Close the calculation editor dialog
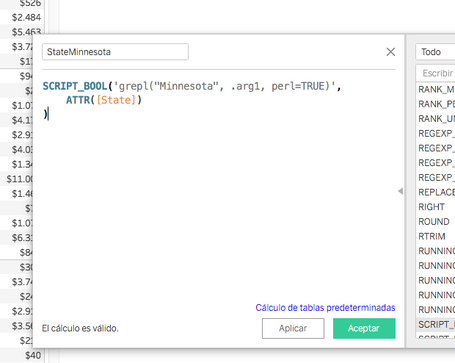The height and width of the screenshot is (363, 455). click(391, 52)
